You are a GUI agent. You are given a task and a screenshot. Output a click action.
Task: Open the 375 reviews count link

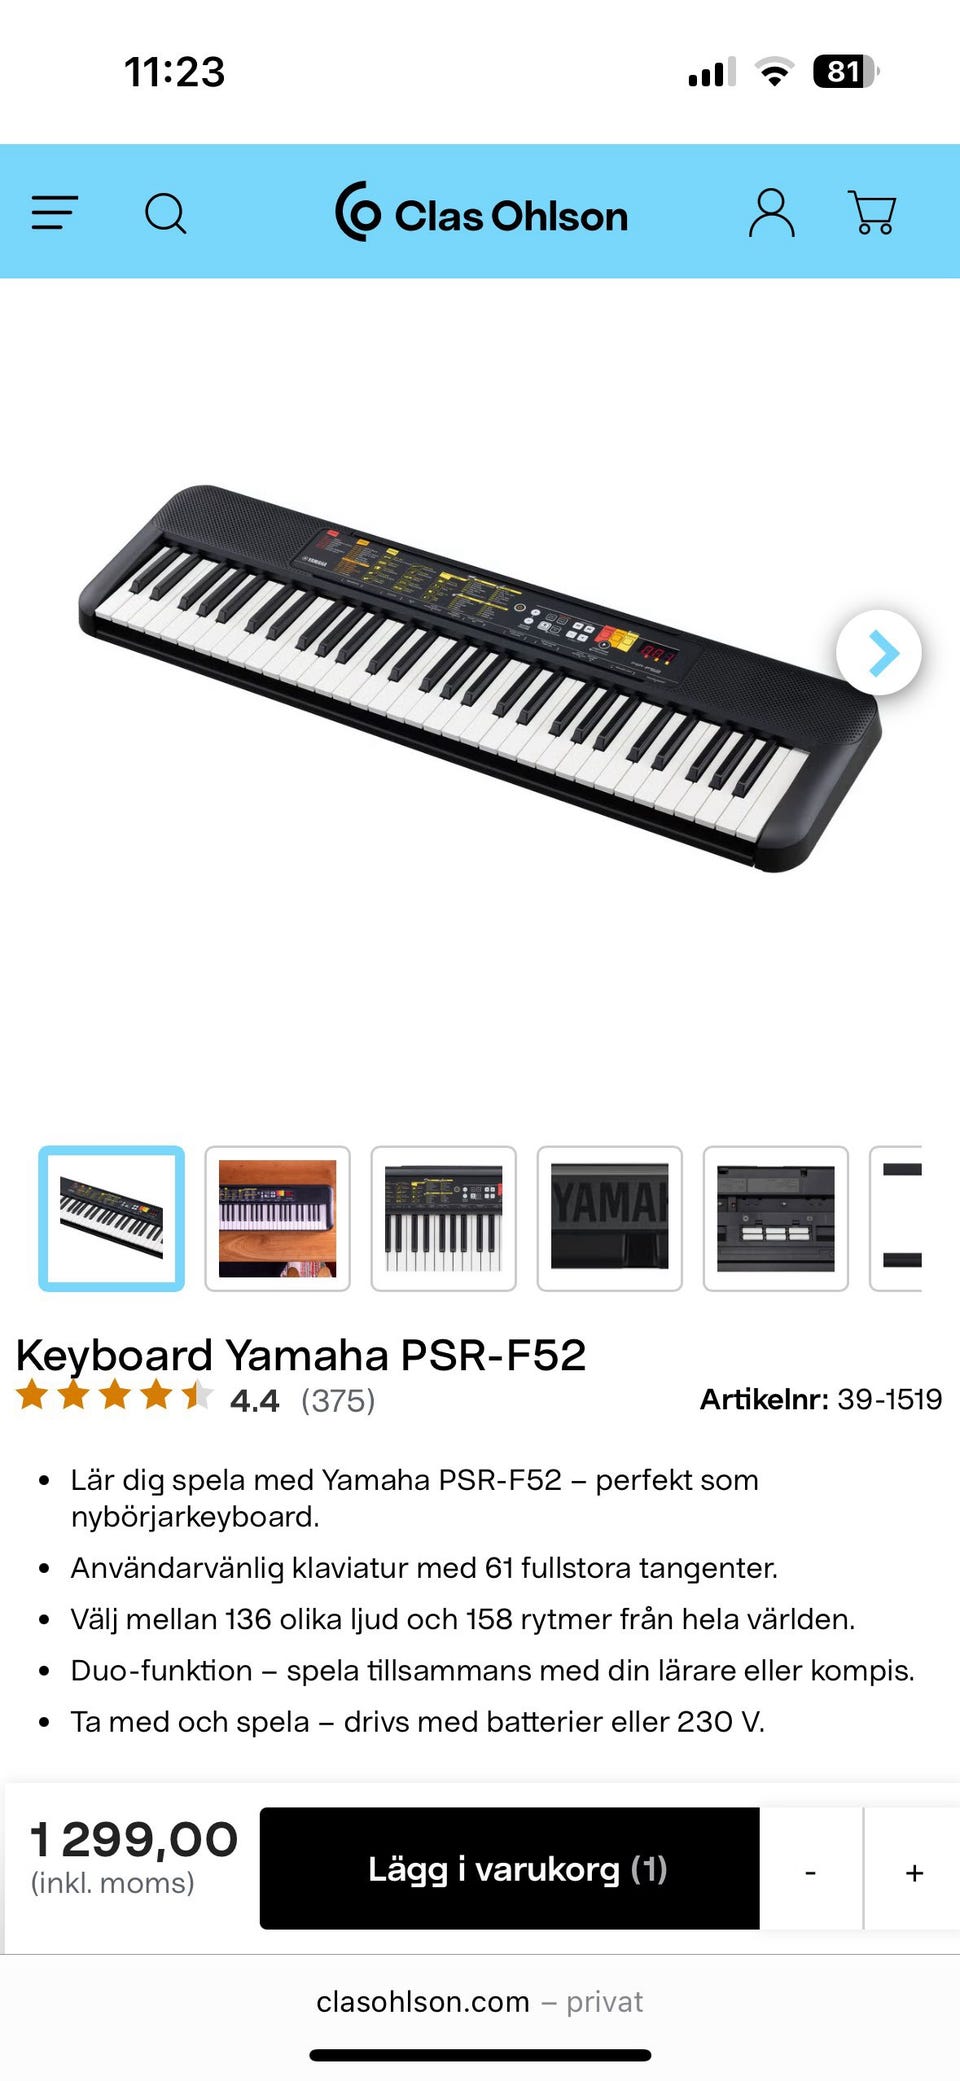point(338,1400)
